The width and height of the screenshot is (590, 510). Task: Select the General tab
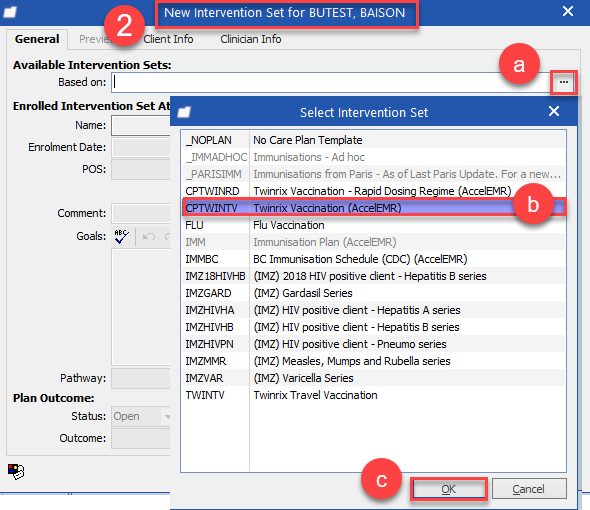pos(37,39)
